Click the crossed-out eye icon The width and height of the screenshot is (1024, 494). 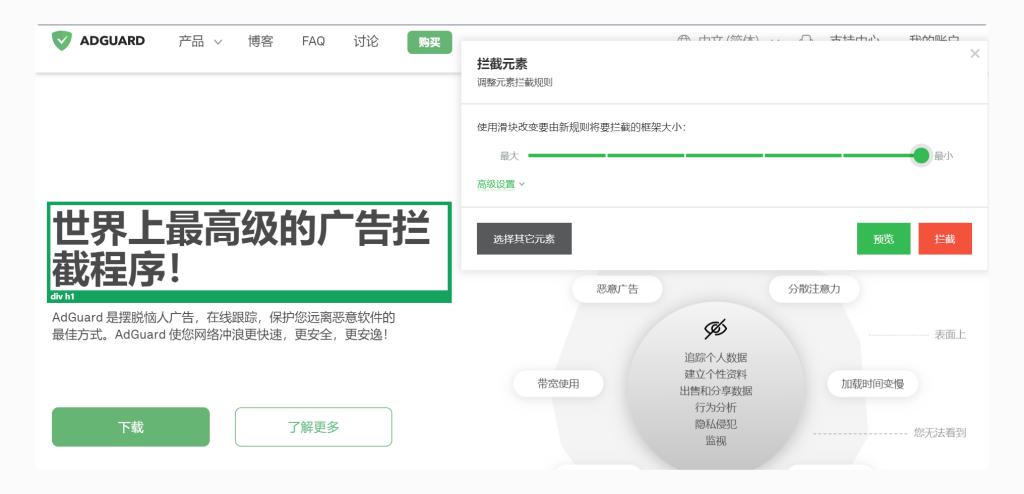[x=715, y=329]
